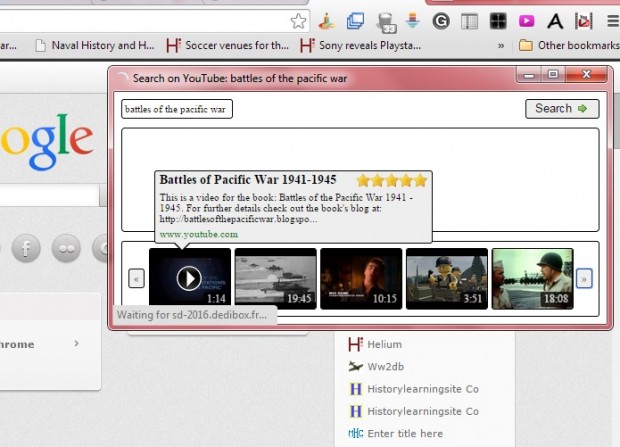Click the four-square grid extension icon
This screenshot has height=447, width=620.
click(497, 20)
